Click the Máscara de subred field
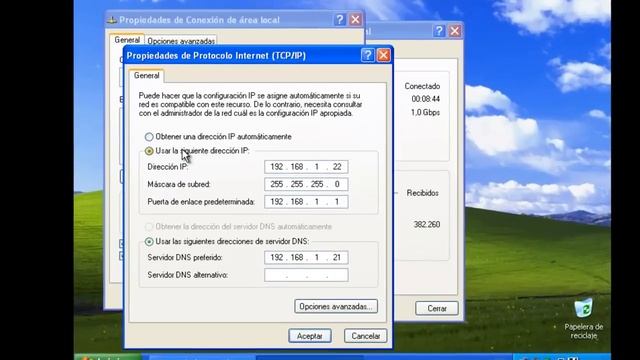 [x=306, y=184]
